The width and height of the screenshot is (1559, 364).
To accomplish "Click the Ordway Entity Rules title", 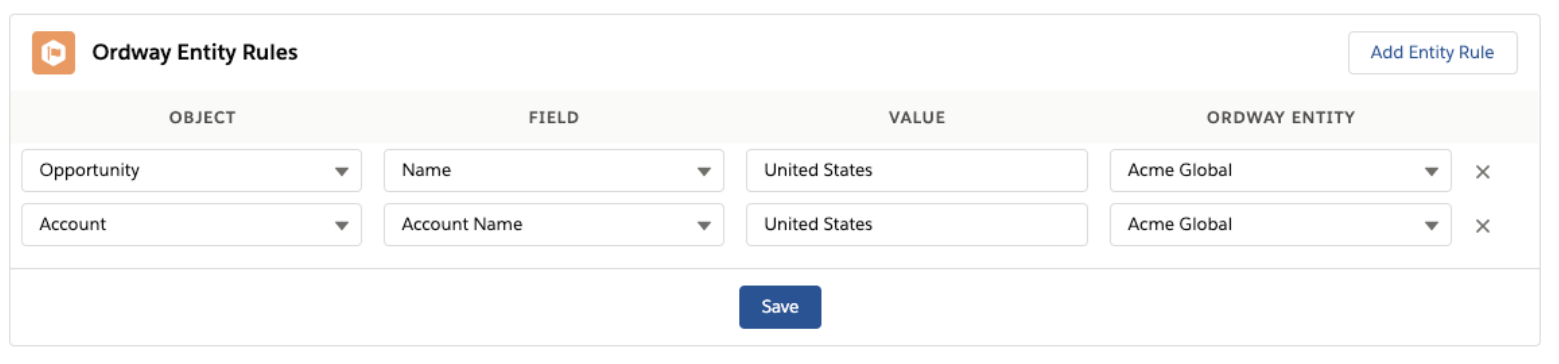I will (x=195, y=54).
